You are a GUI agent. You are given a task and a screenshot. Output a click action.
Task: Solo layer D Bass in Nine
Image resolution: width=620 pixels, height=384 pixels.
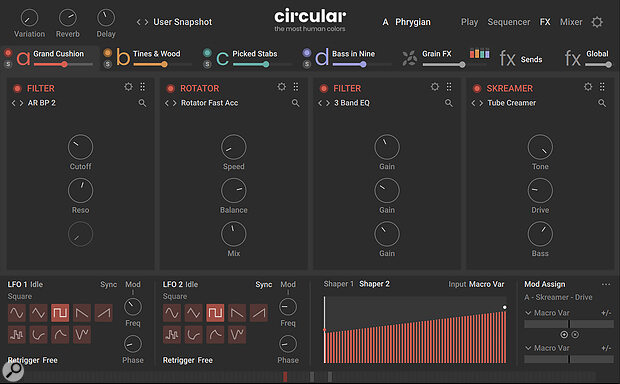(x=307, y=64)
